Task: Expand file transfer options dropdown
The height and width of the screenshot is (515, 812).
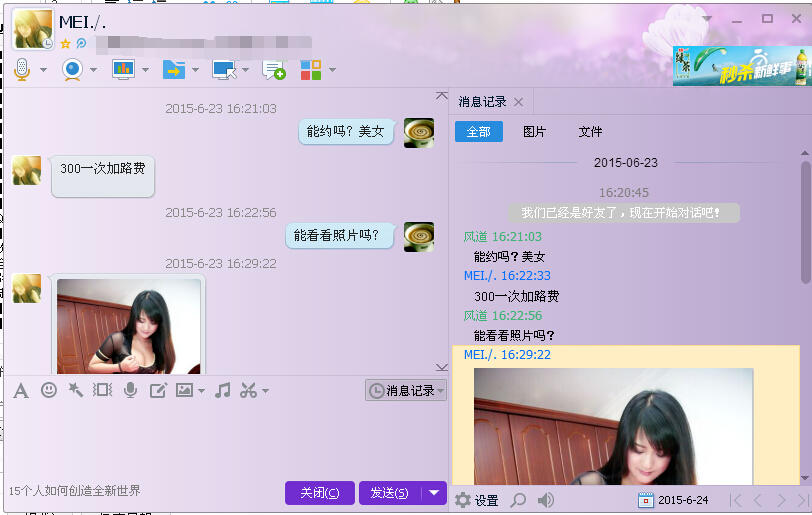Action: click(195, 69)
